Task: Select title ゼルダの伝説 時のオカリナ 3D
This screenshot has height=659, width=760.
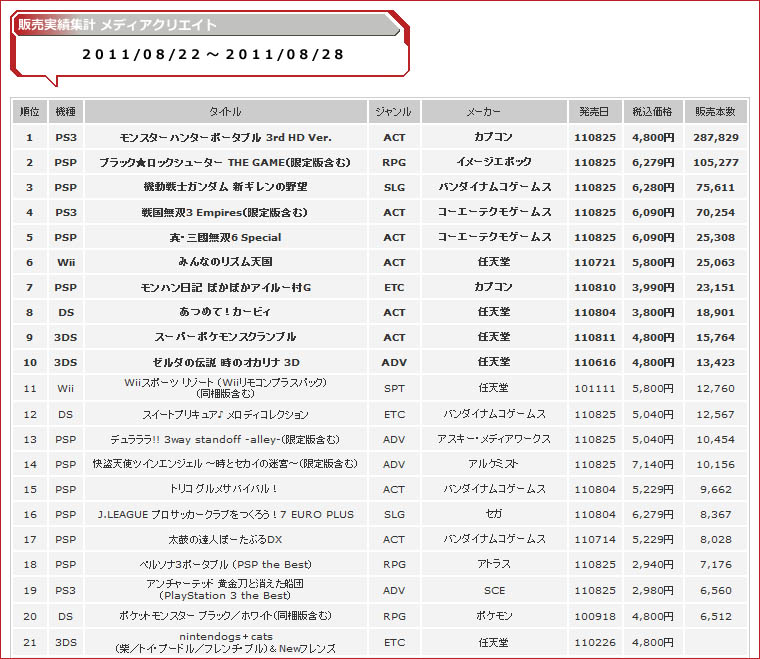Action: pos(226,362)
